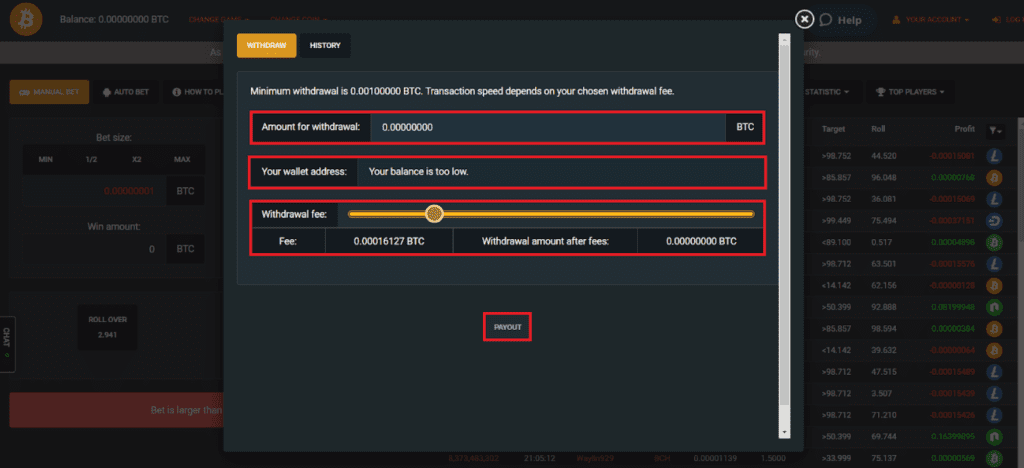
Task: Open the bet table filter funnel dropdown
Action: coord(995,131)
